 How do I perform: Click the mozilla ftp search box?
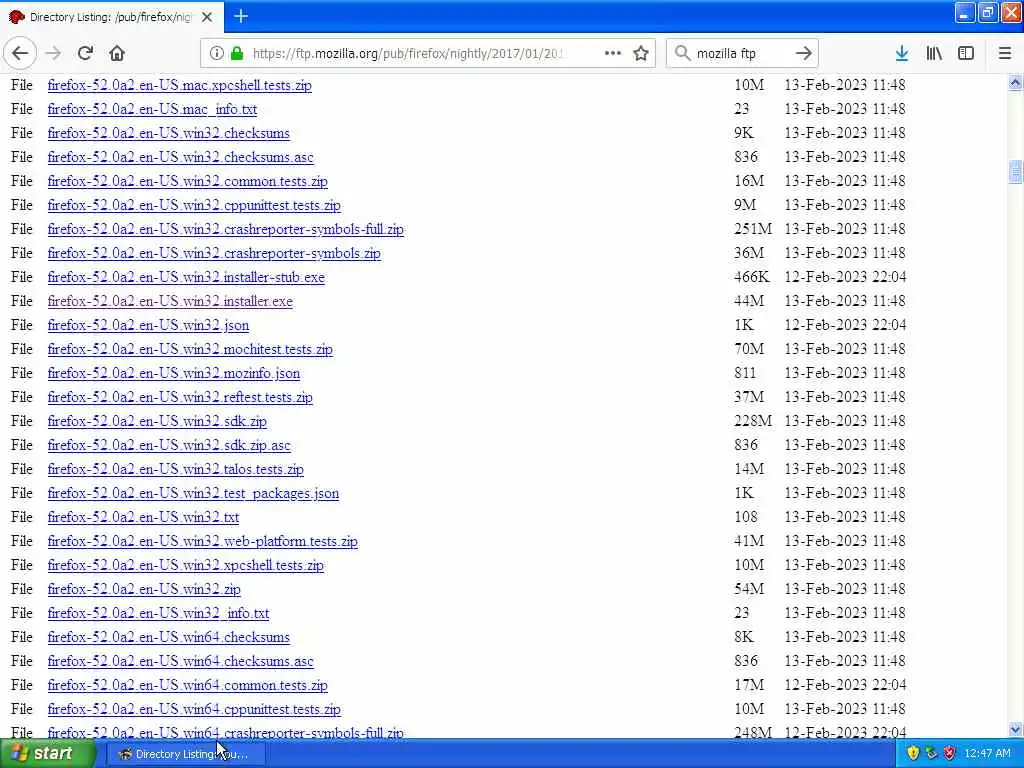tap(742, 54)
